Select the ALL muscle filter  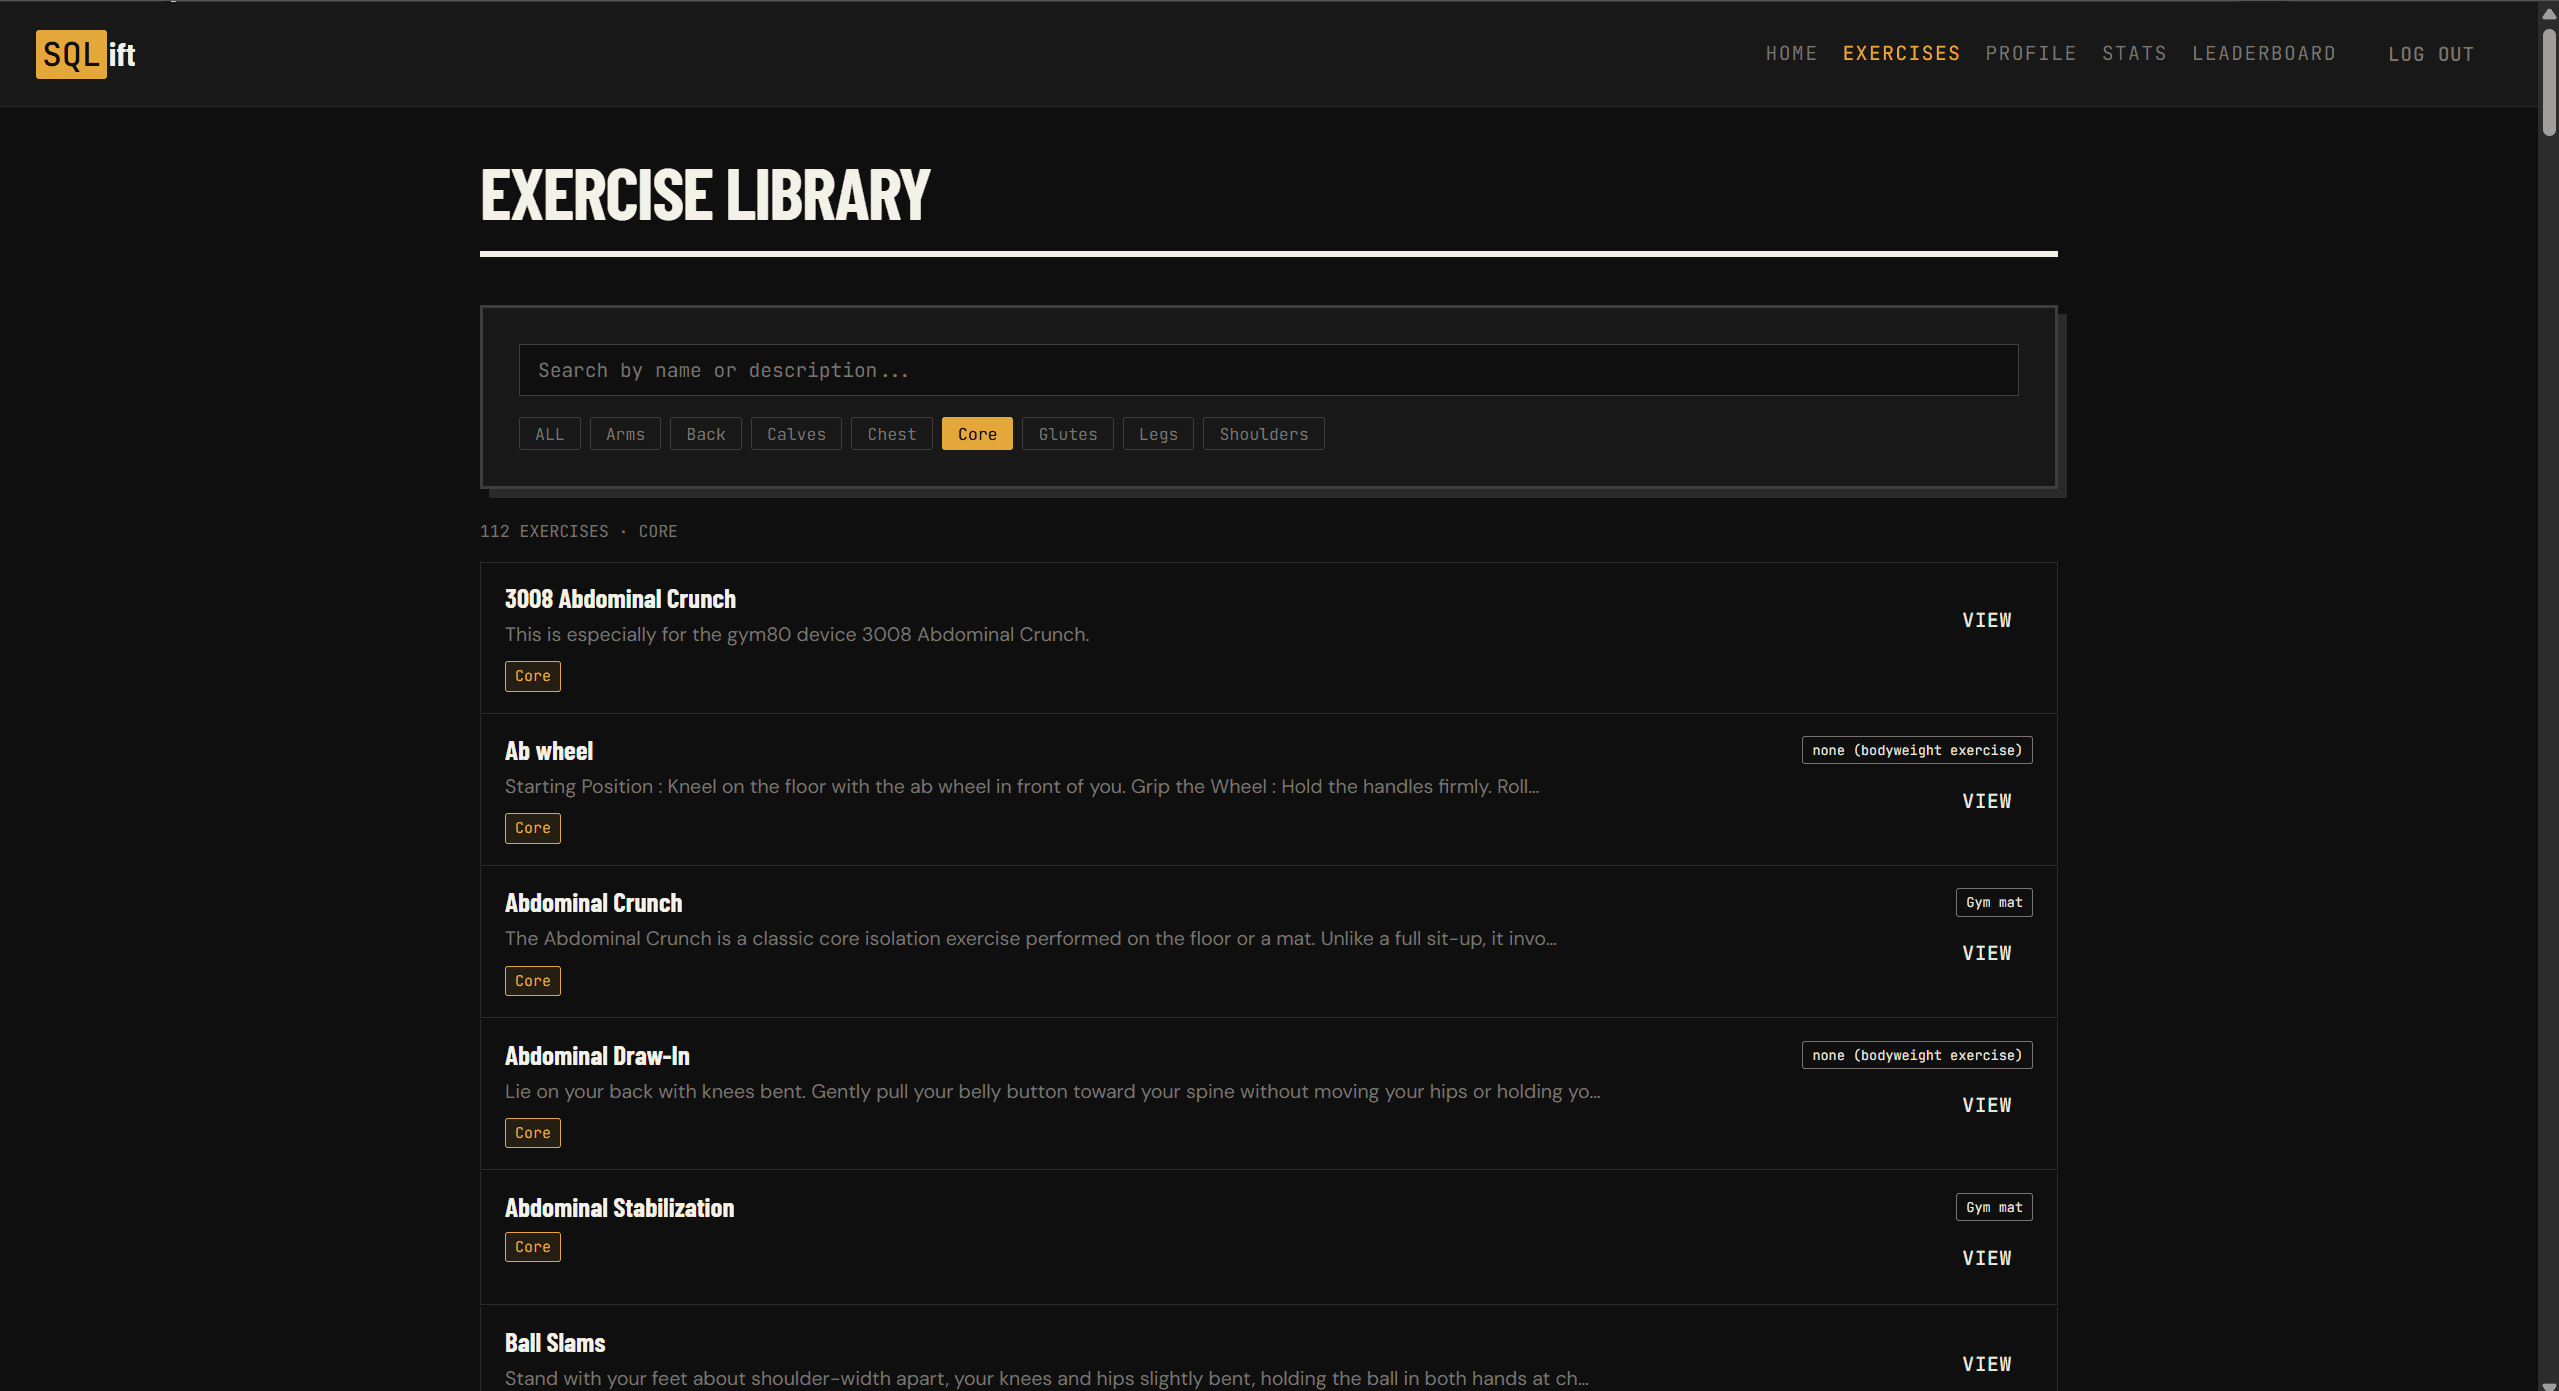point(549,434)
